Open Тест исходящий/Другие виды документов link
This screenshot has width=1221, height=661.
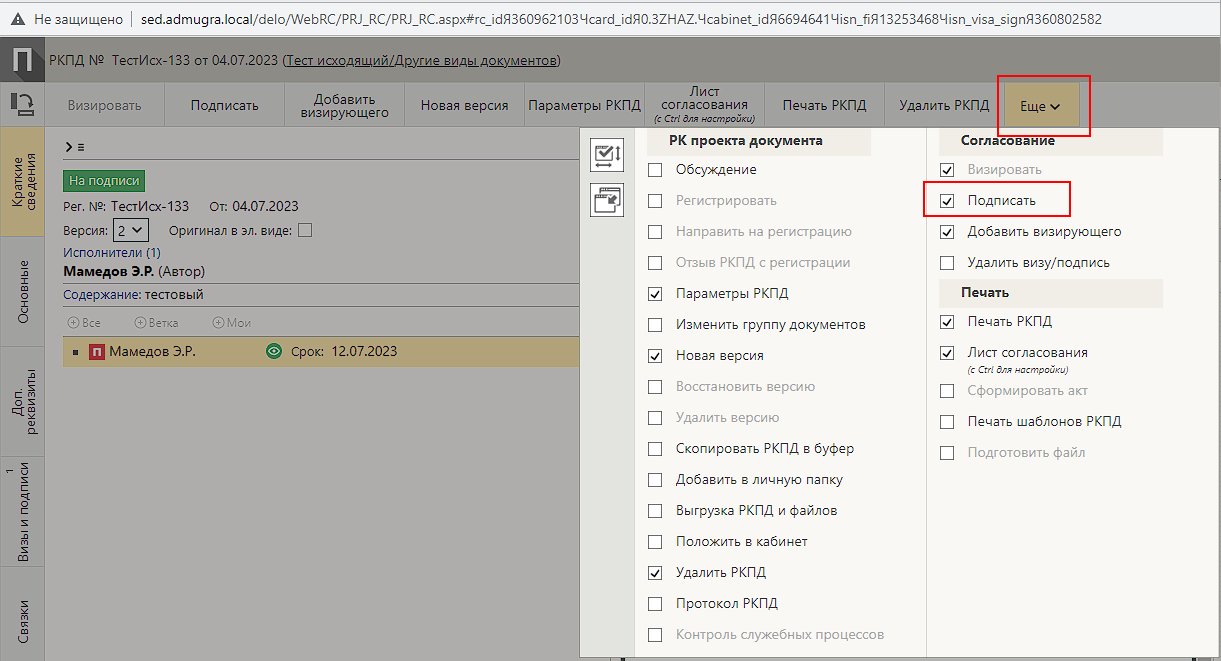421,61
